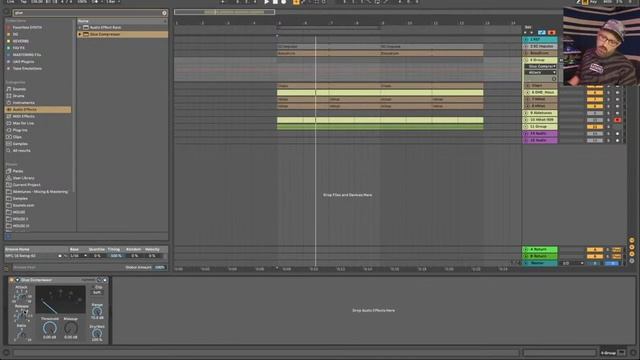Open the Current Project folder
This screenshot has width=640, height=360.
tap(27, 185)
